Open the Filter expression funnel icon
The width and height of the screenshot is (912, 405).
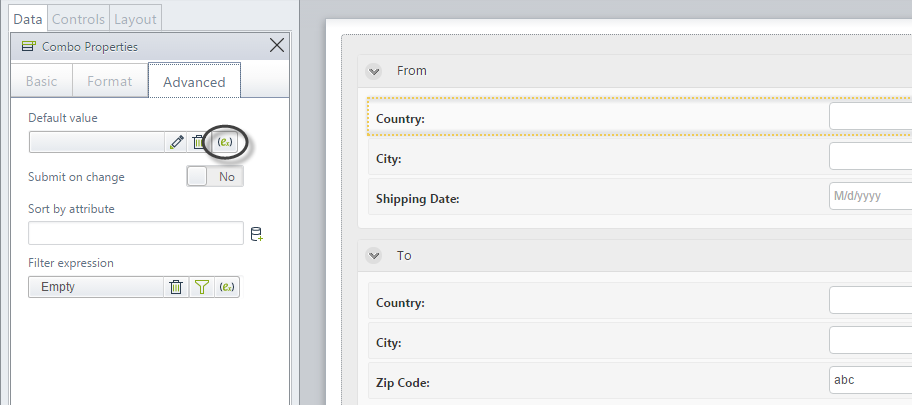pyautogui.click(x=202, y=287)
